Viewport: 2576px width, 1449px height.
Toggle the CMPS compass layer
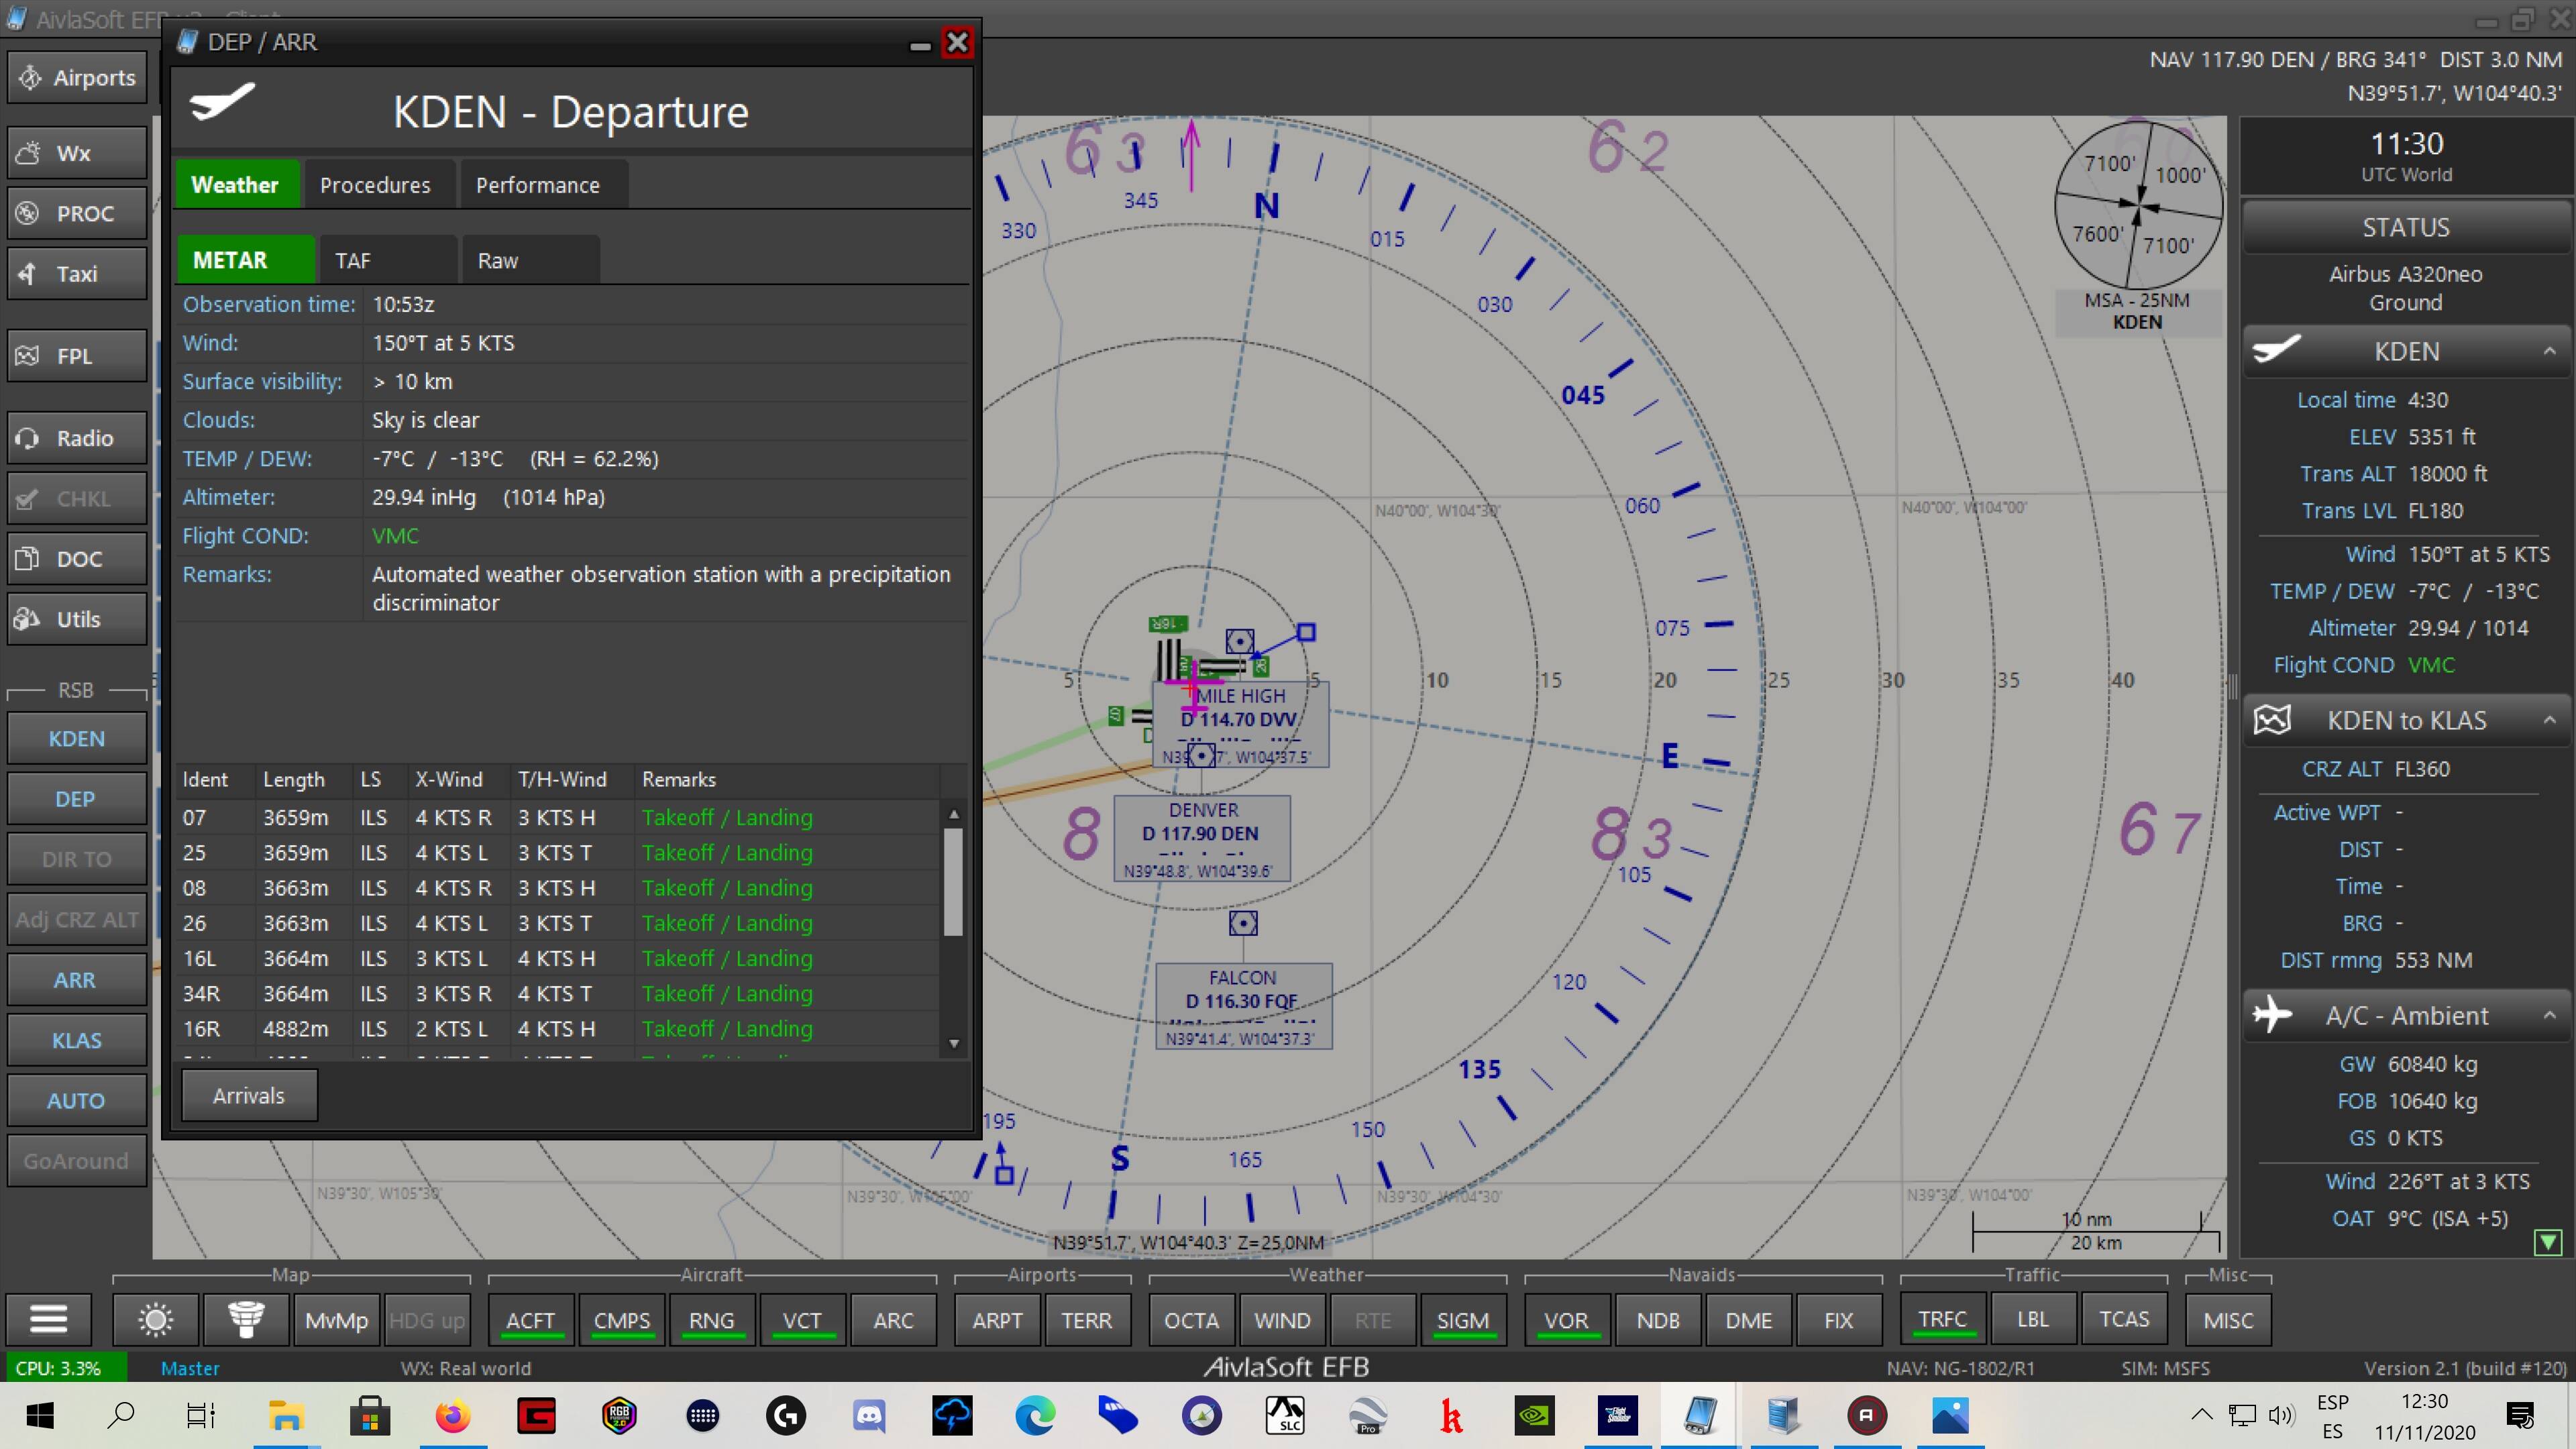[621, 1320]
